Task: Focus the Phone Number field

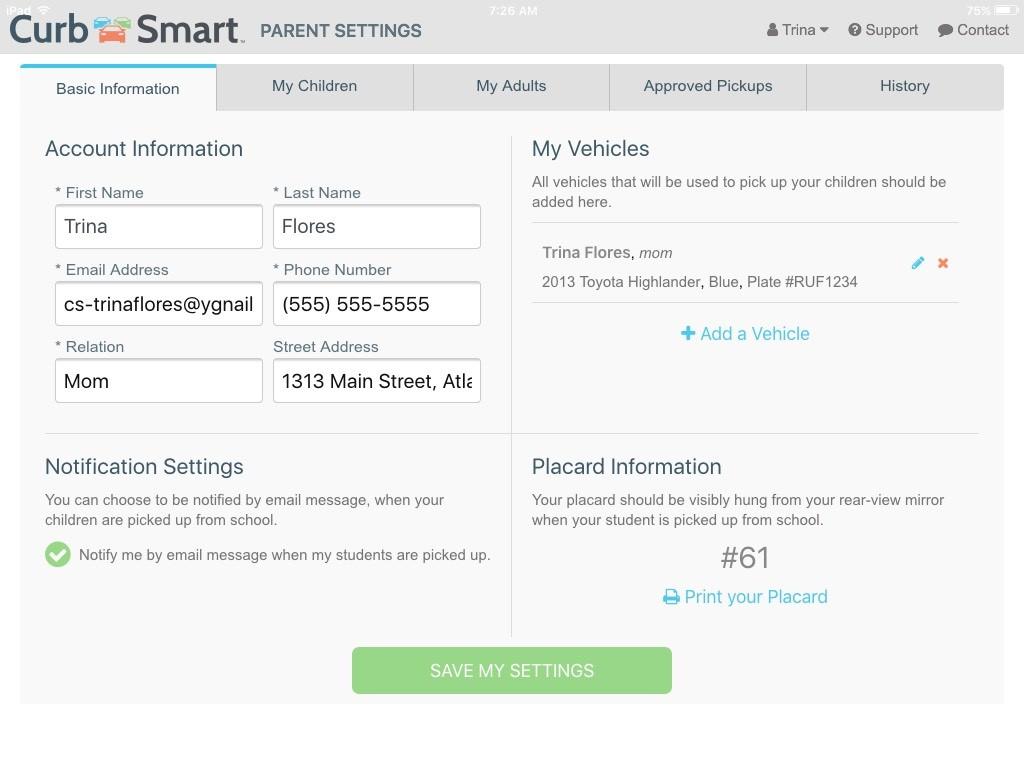Action: click(x=377, y=304)
